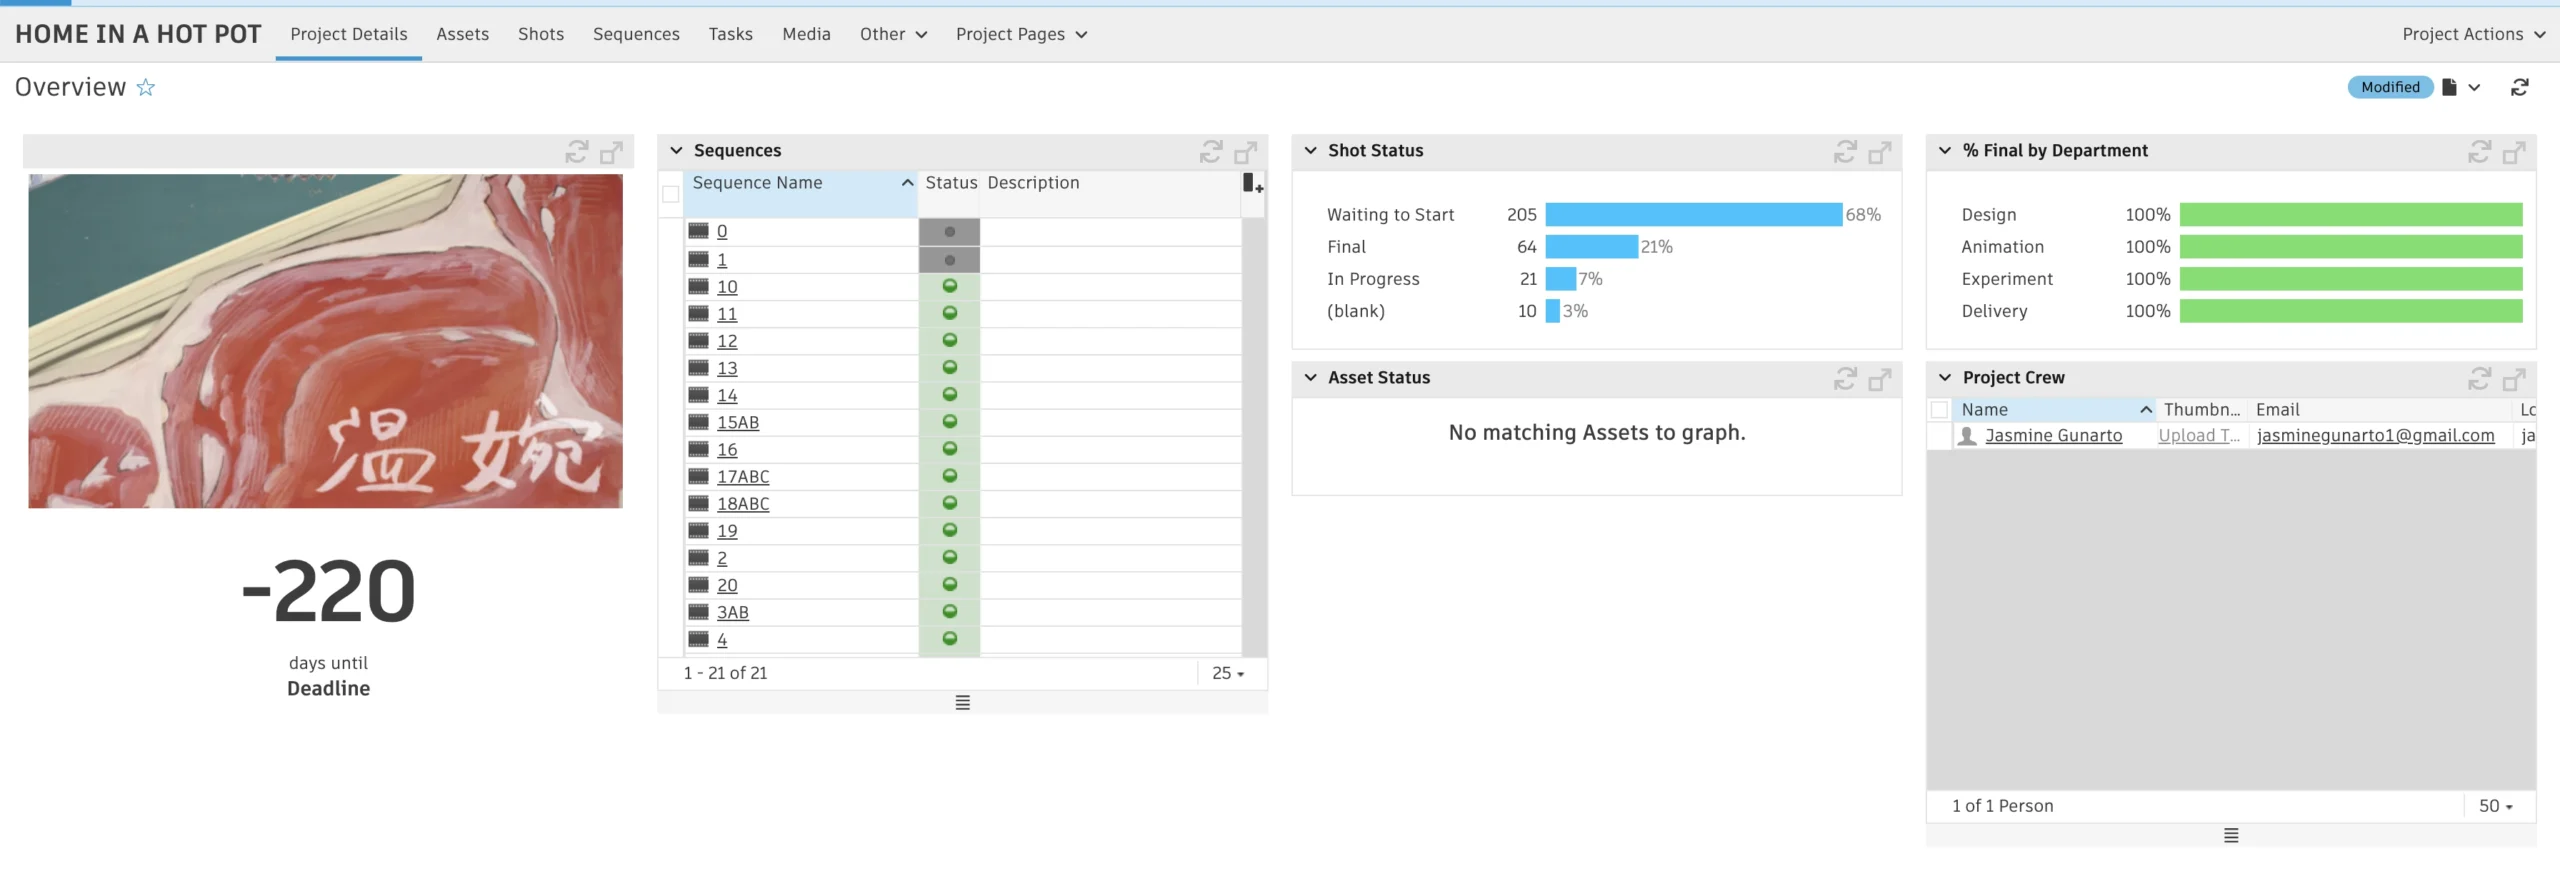Screen dimensions: 2560x881
Task: Switch to the Shots tab
Action: point(540,34)
